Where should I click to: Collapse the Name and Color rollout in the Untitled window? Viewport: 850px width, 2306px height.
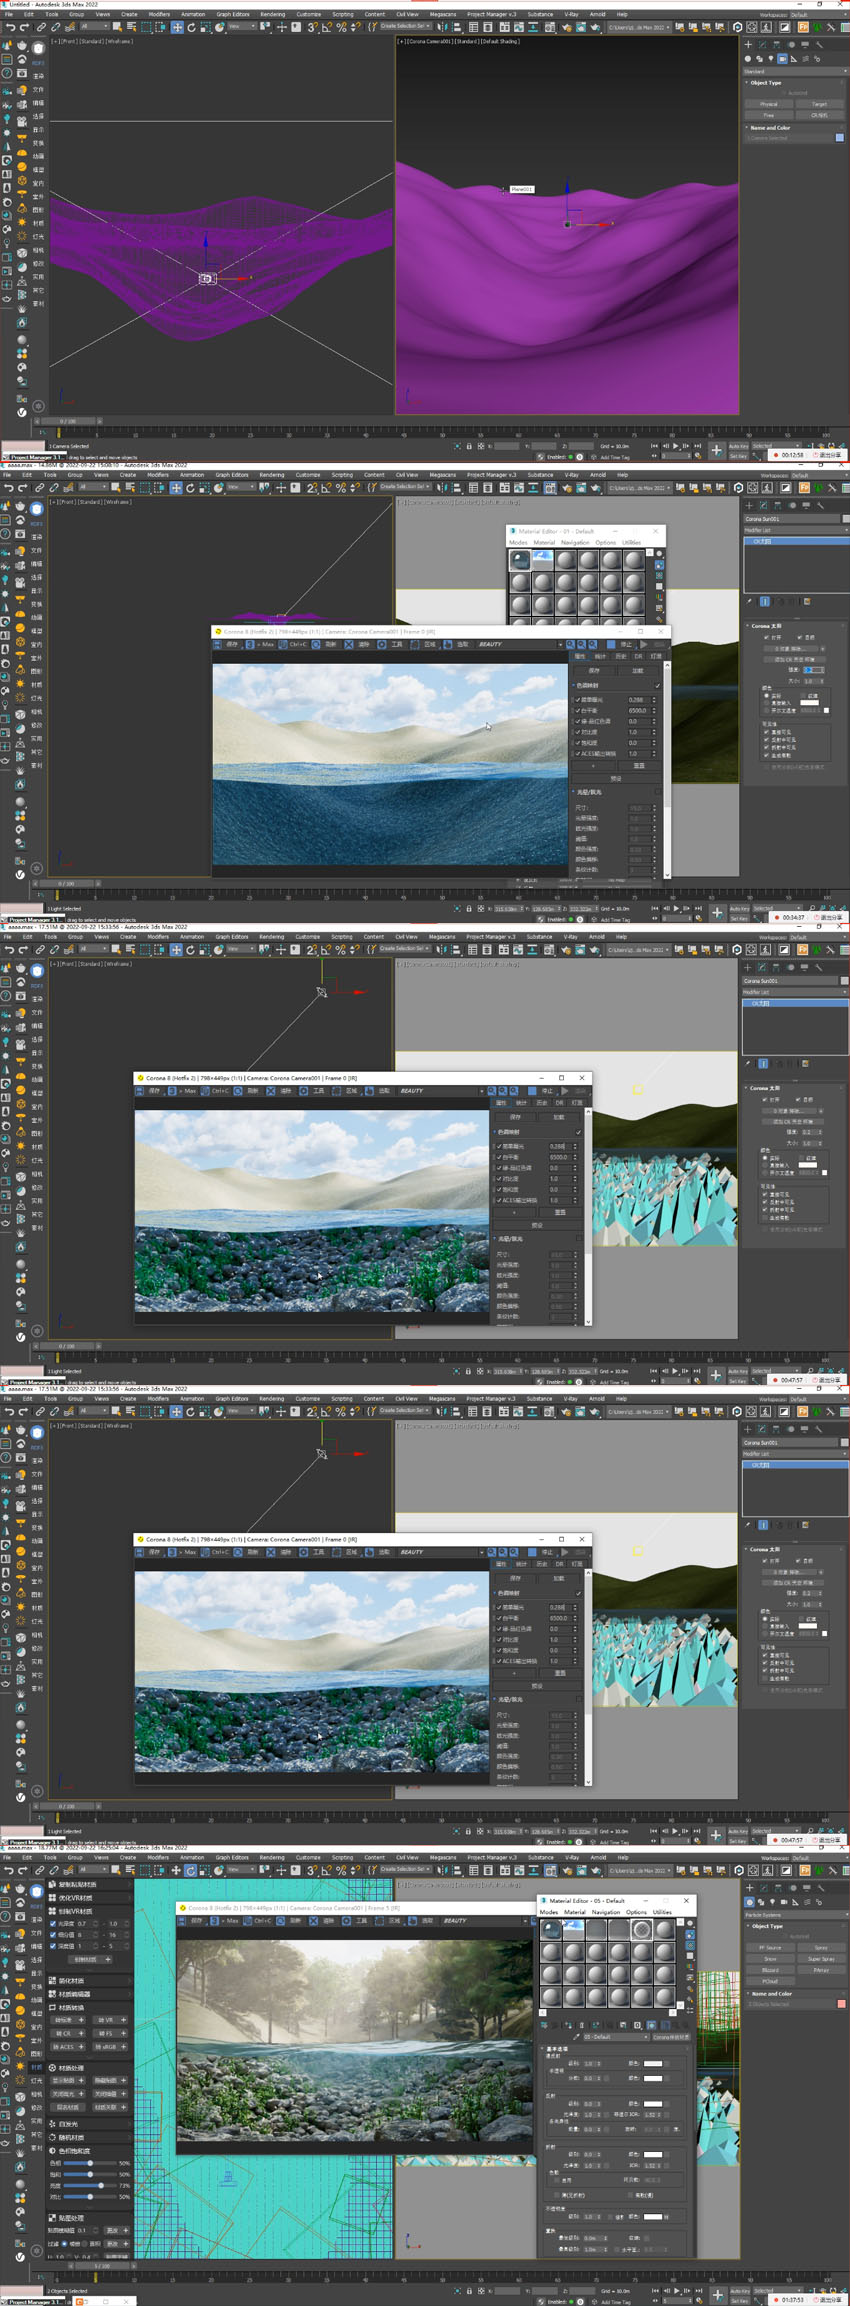(x=794, y=128)
